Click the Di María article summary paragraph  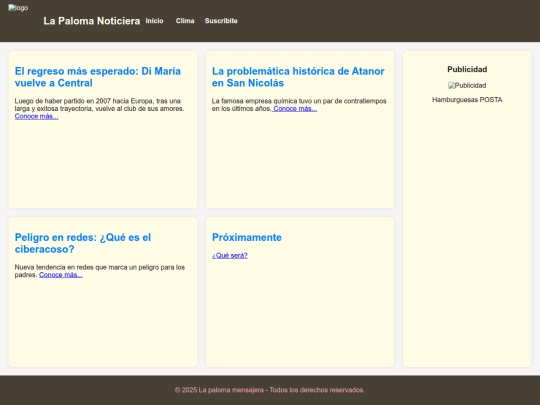click(x=100, y=108)
